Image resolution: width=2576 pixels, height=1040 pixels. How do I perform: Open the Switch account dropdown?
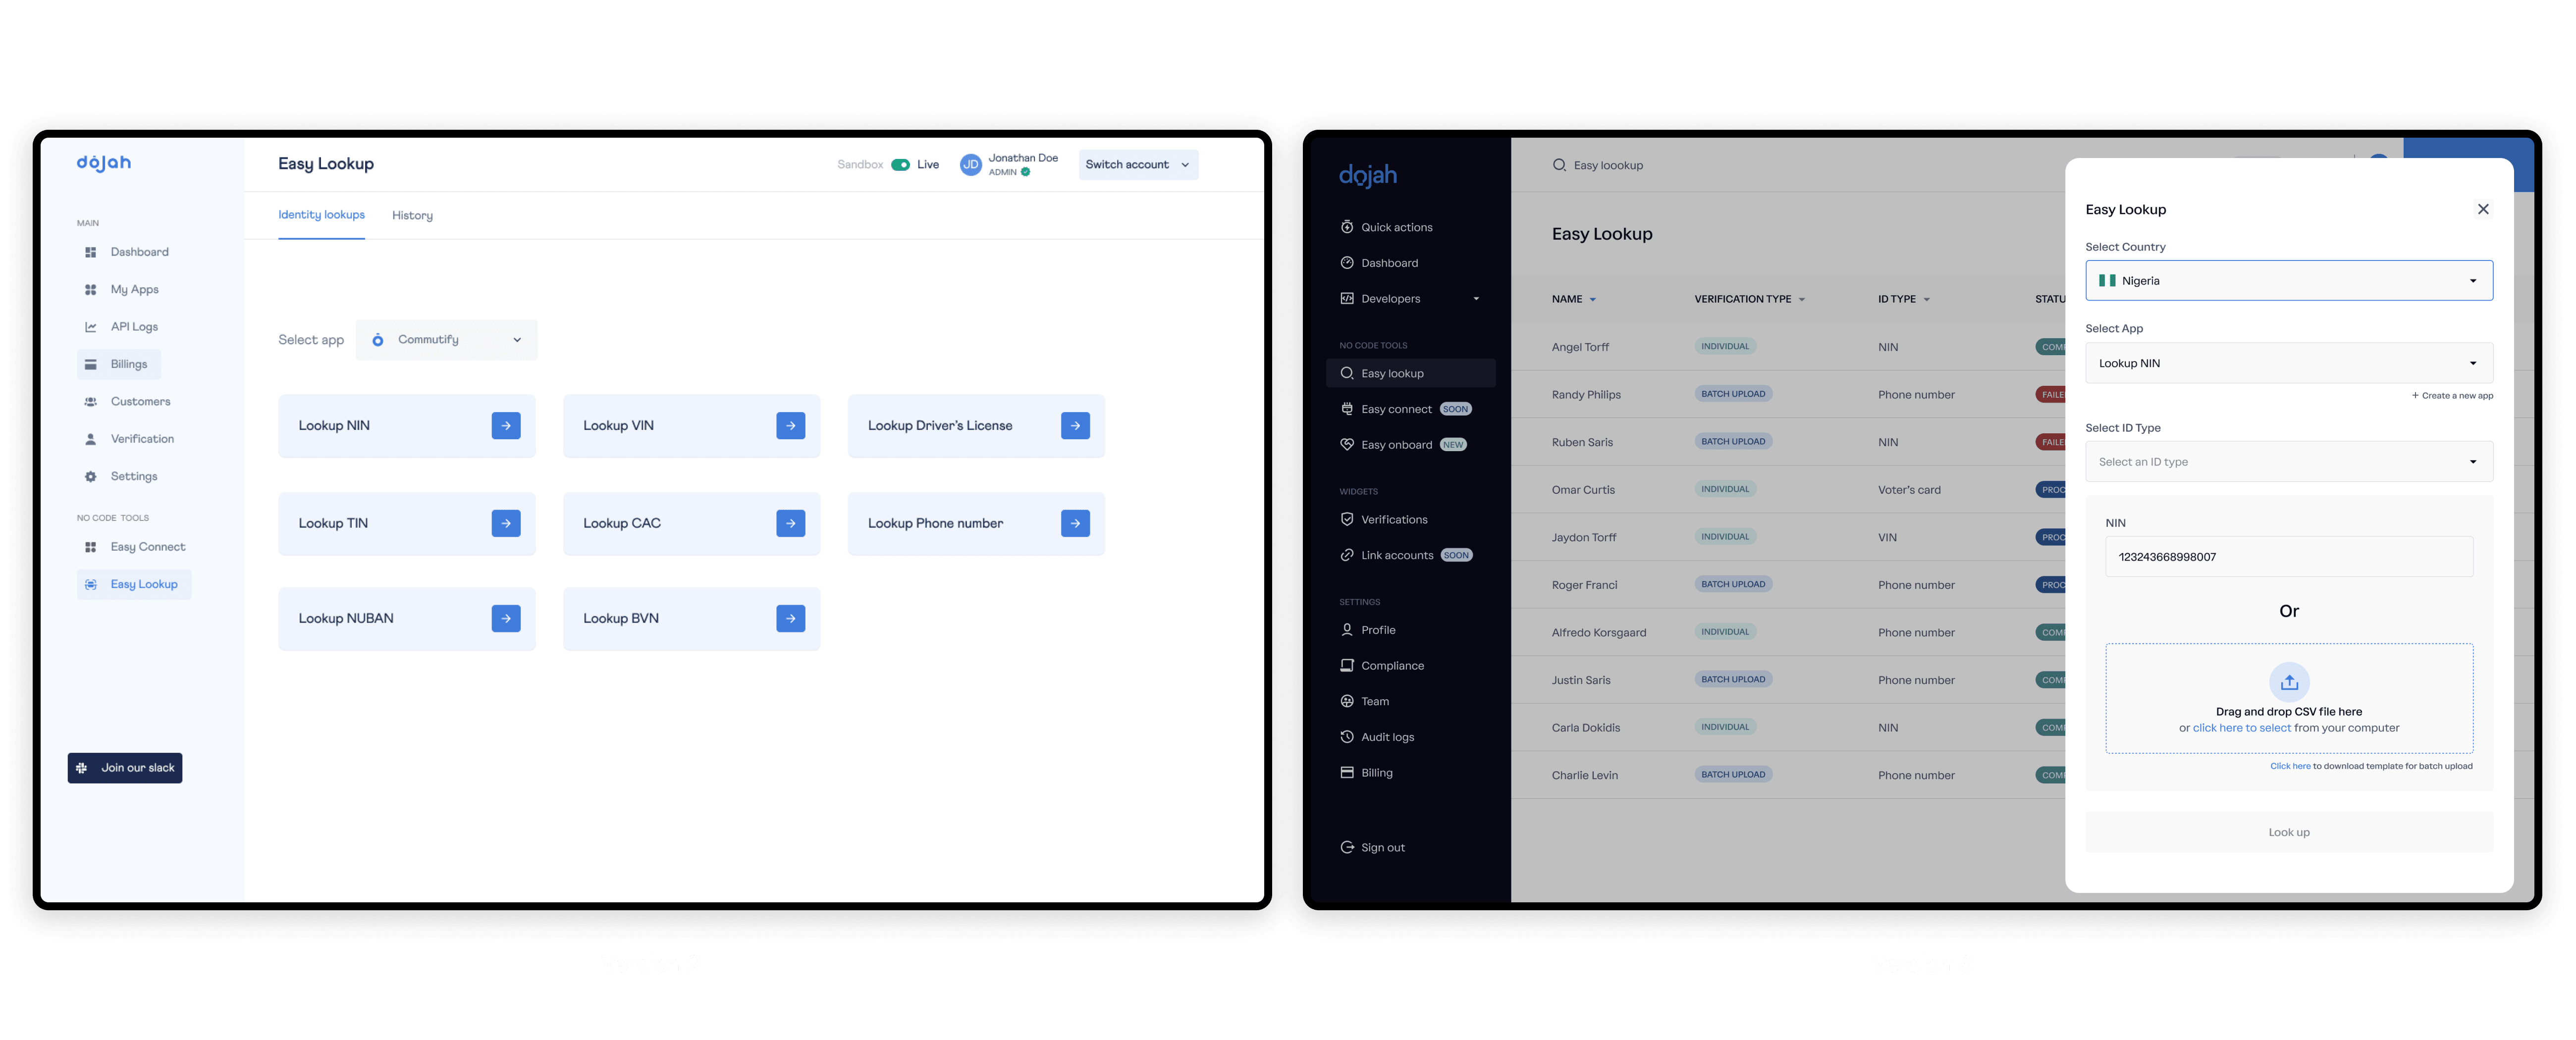pyautogui.click(x=1137, y=165)
